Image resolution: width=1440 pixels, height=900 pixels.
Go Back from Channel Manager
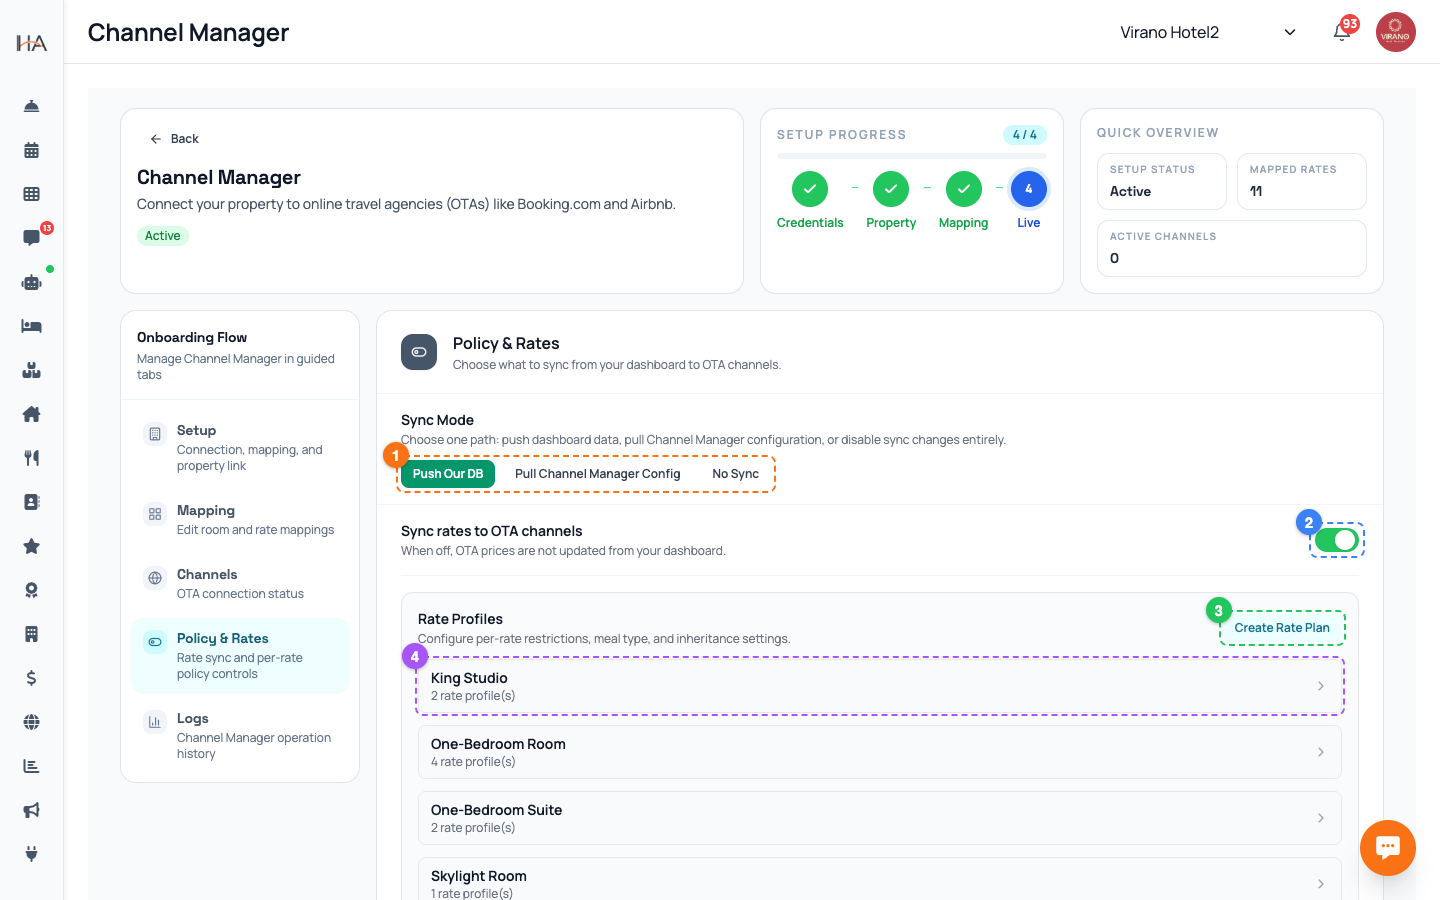pyautogui.click(x=174, y=139)
